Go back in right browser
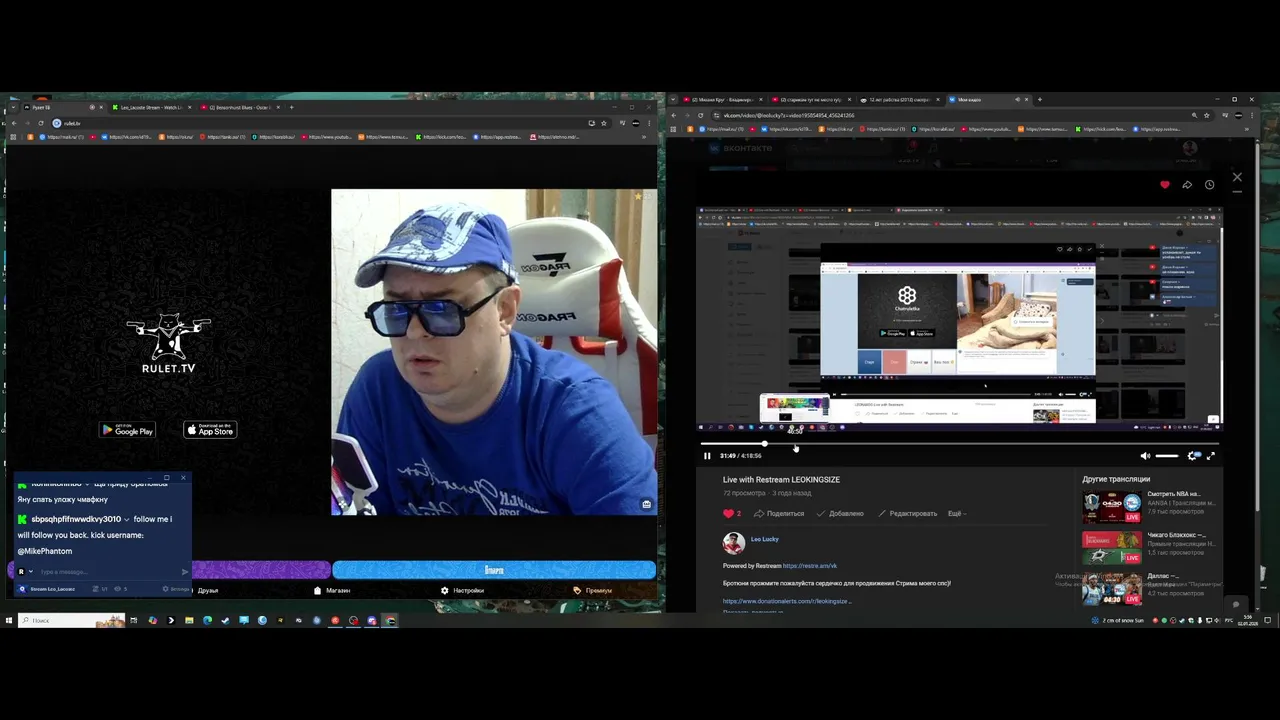The image size is (1280, 720). [x=674, y=115]
